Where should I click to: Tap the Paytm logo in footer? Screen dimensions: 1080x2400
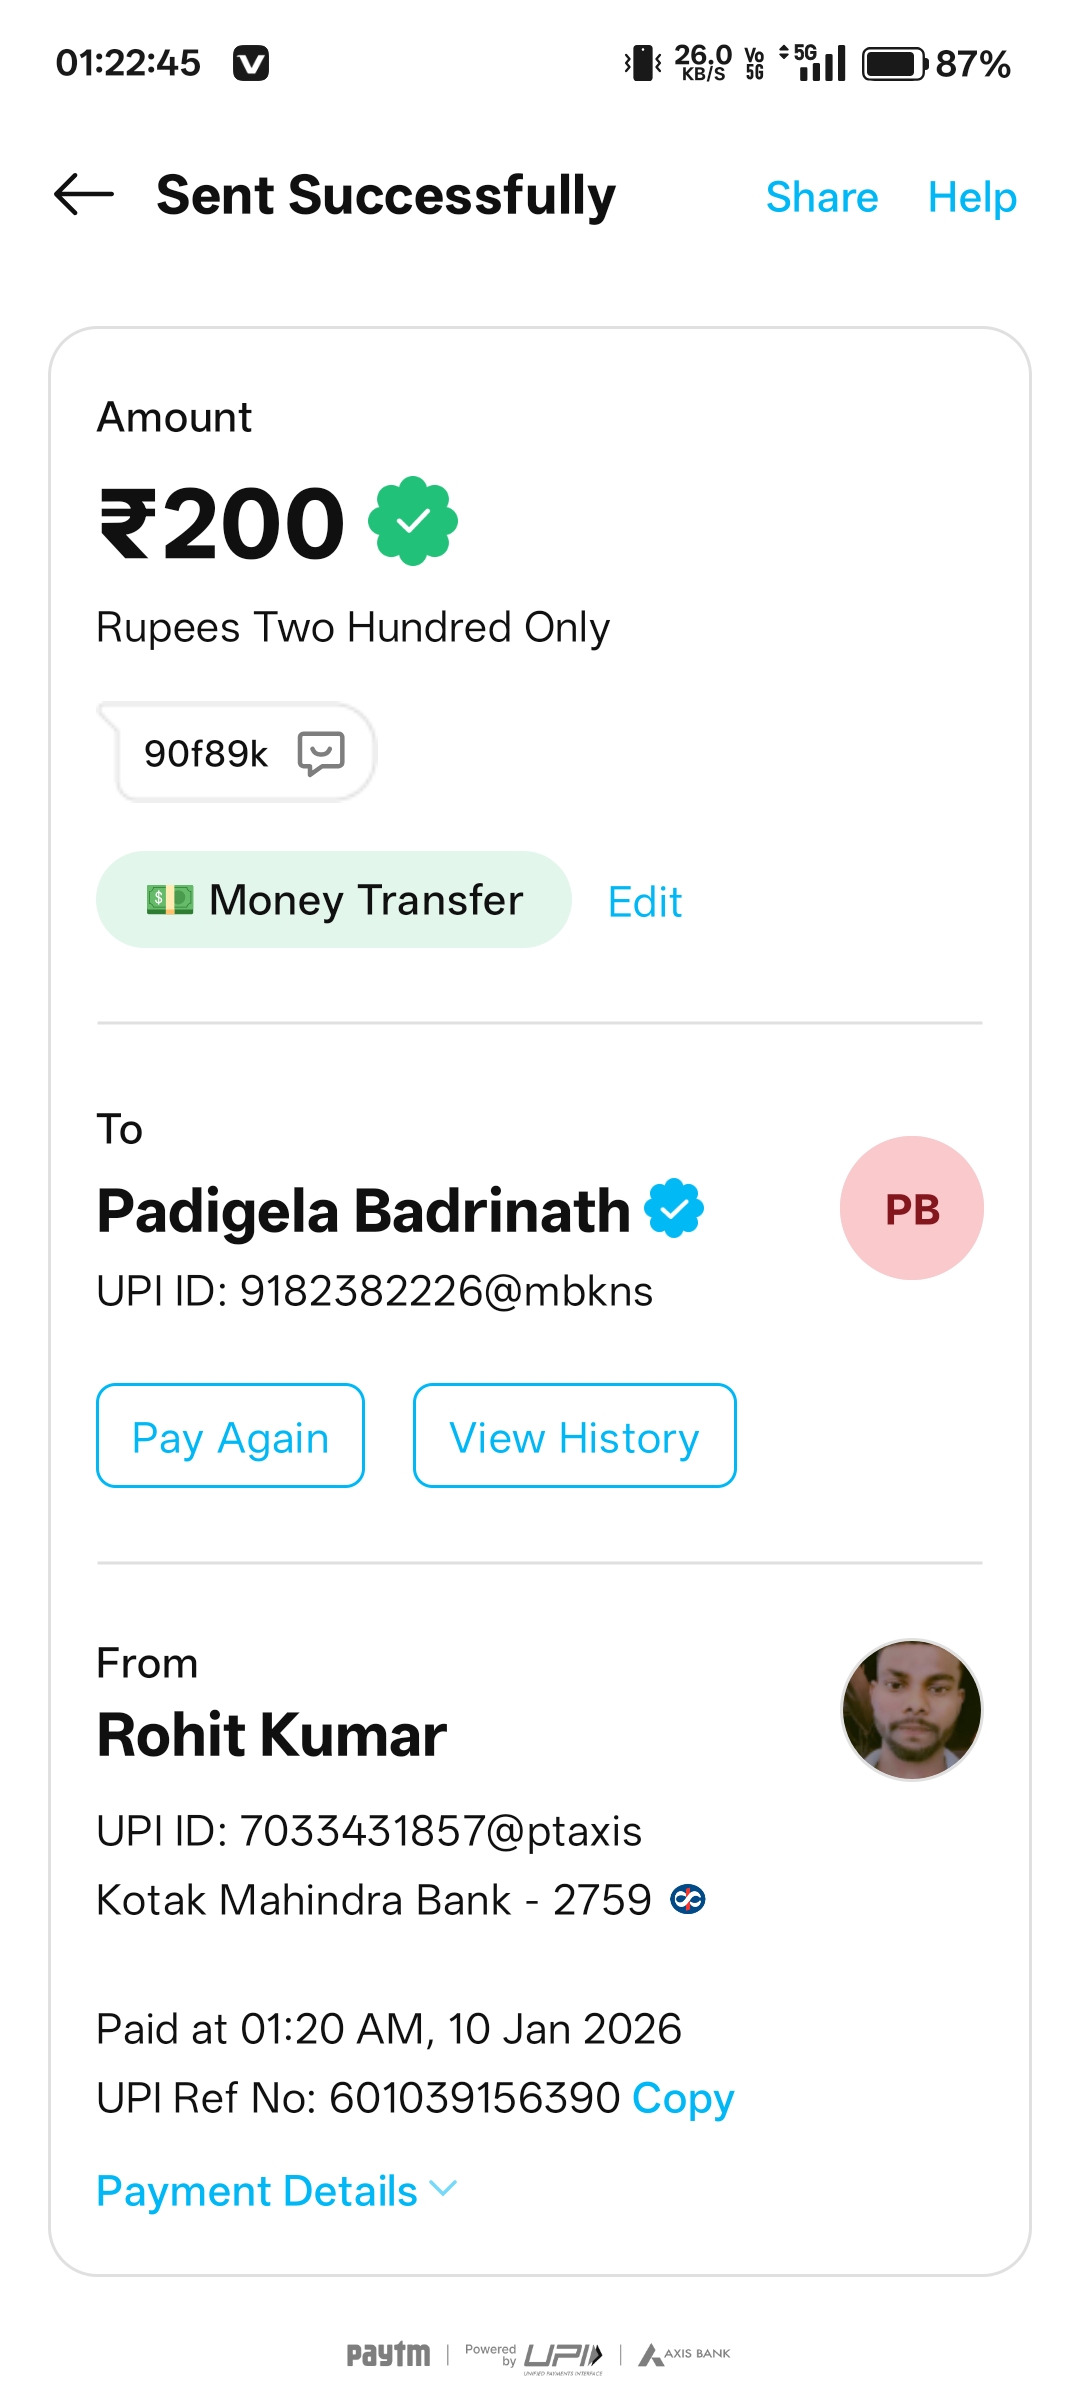pos(388,2354)
